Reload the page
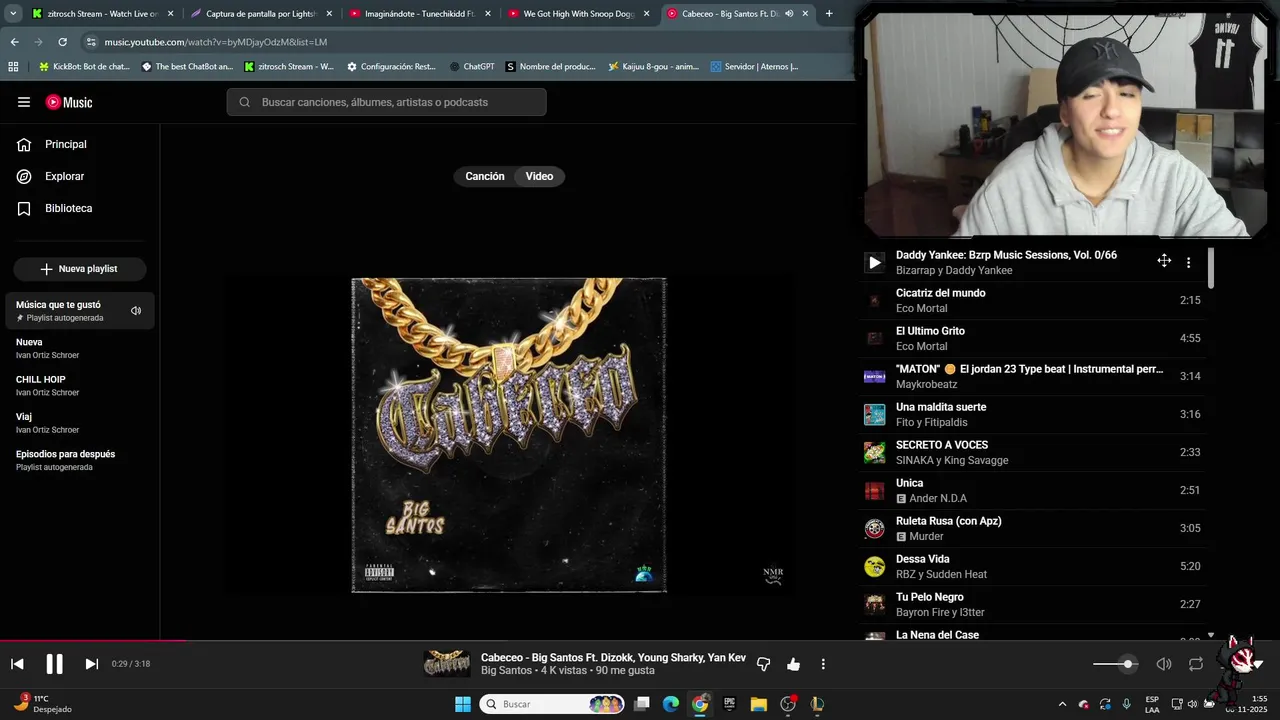This screenshot has width=1280, height=720. [62, 42]
